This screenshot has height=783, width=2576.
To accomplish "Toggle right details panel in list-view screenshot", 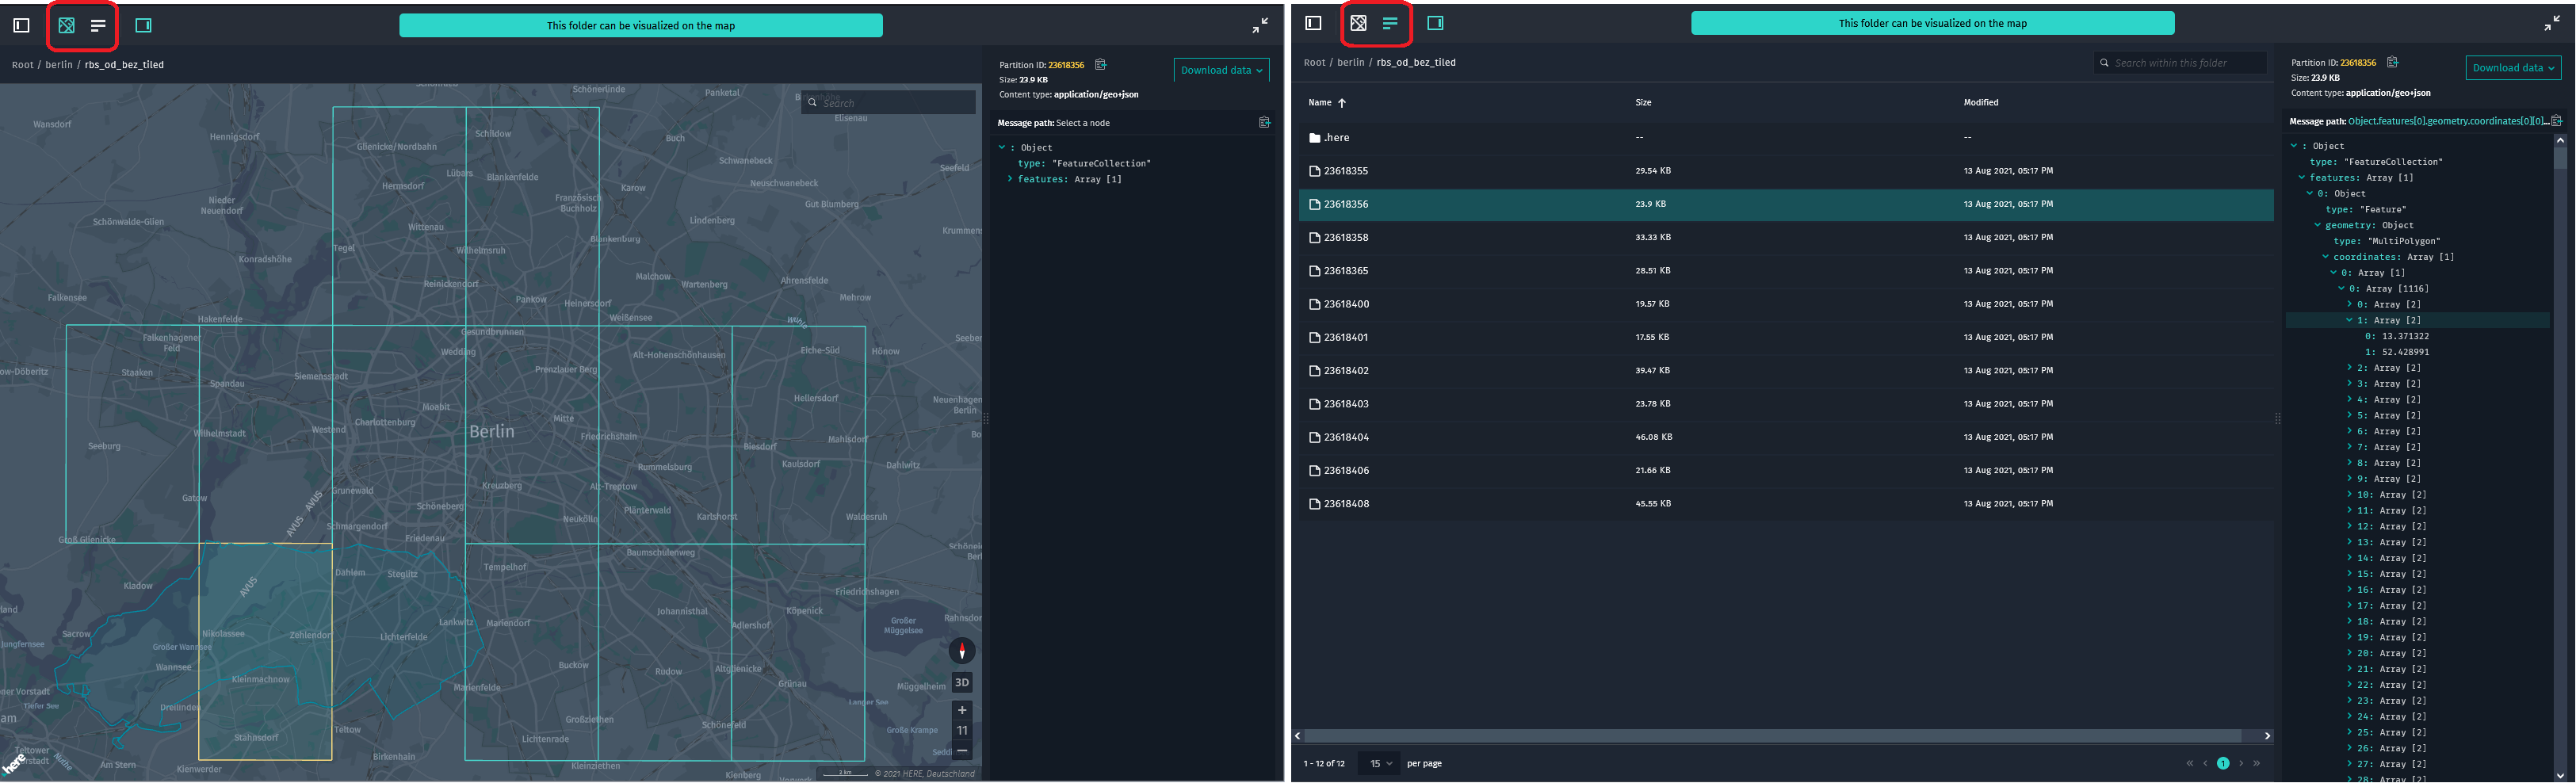I will (x=1435, y=23).
